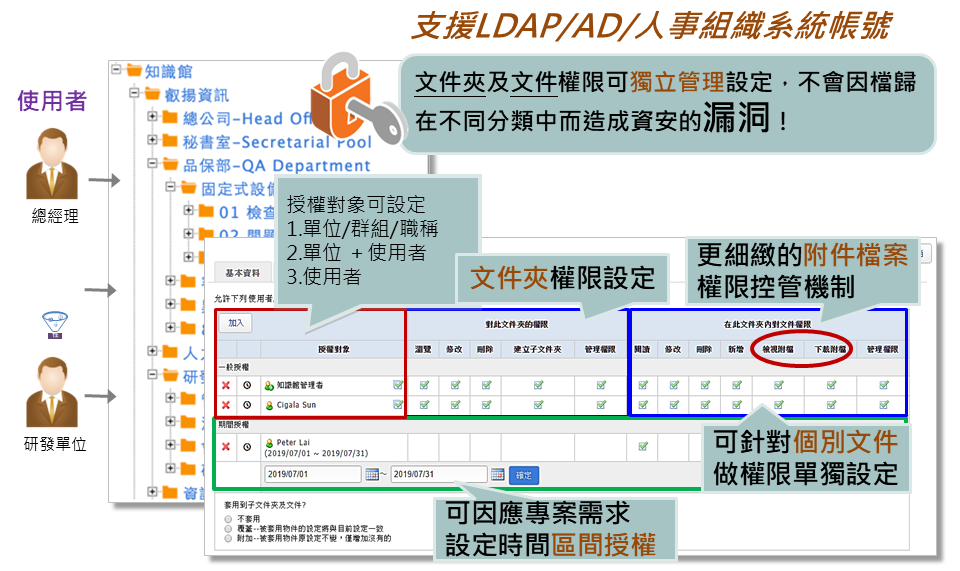Screen dimensions: 960x571
Task: Click the end date field 2019/07/31
Action: [439, 474]
